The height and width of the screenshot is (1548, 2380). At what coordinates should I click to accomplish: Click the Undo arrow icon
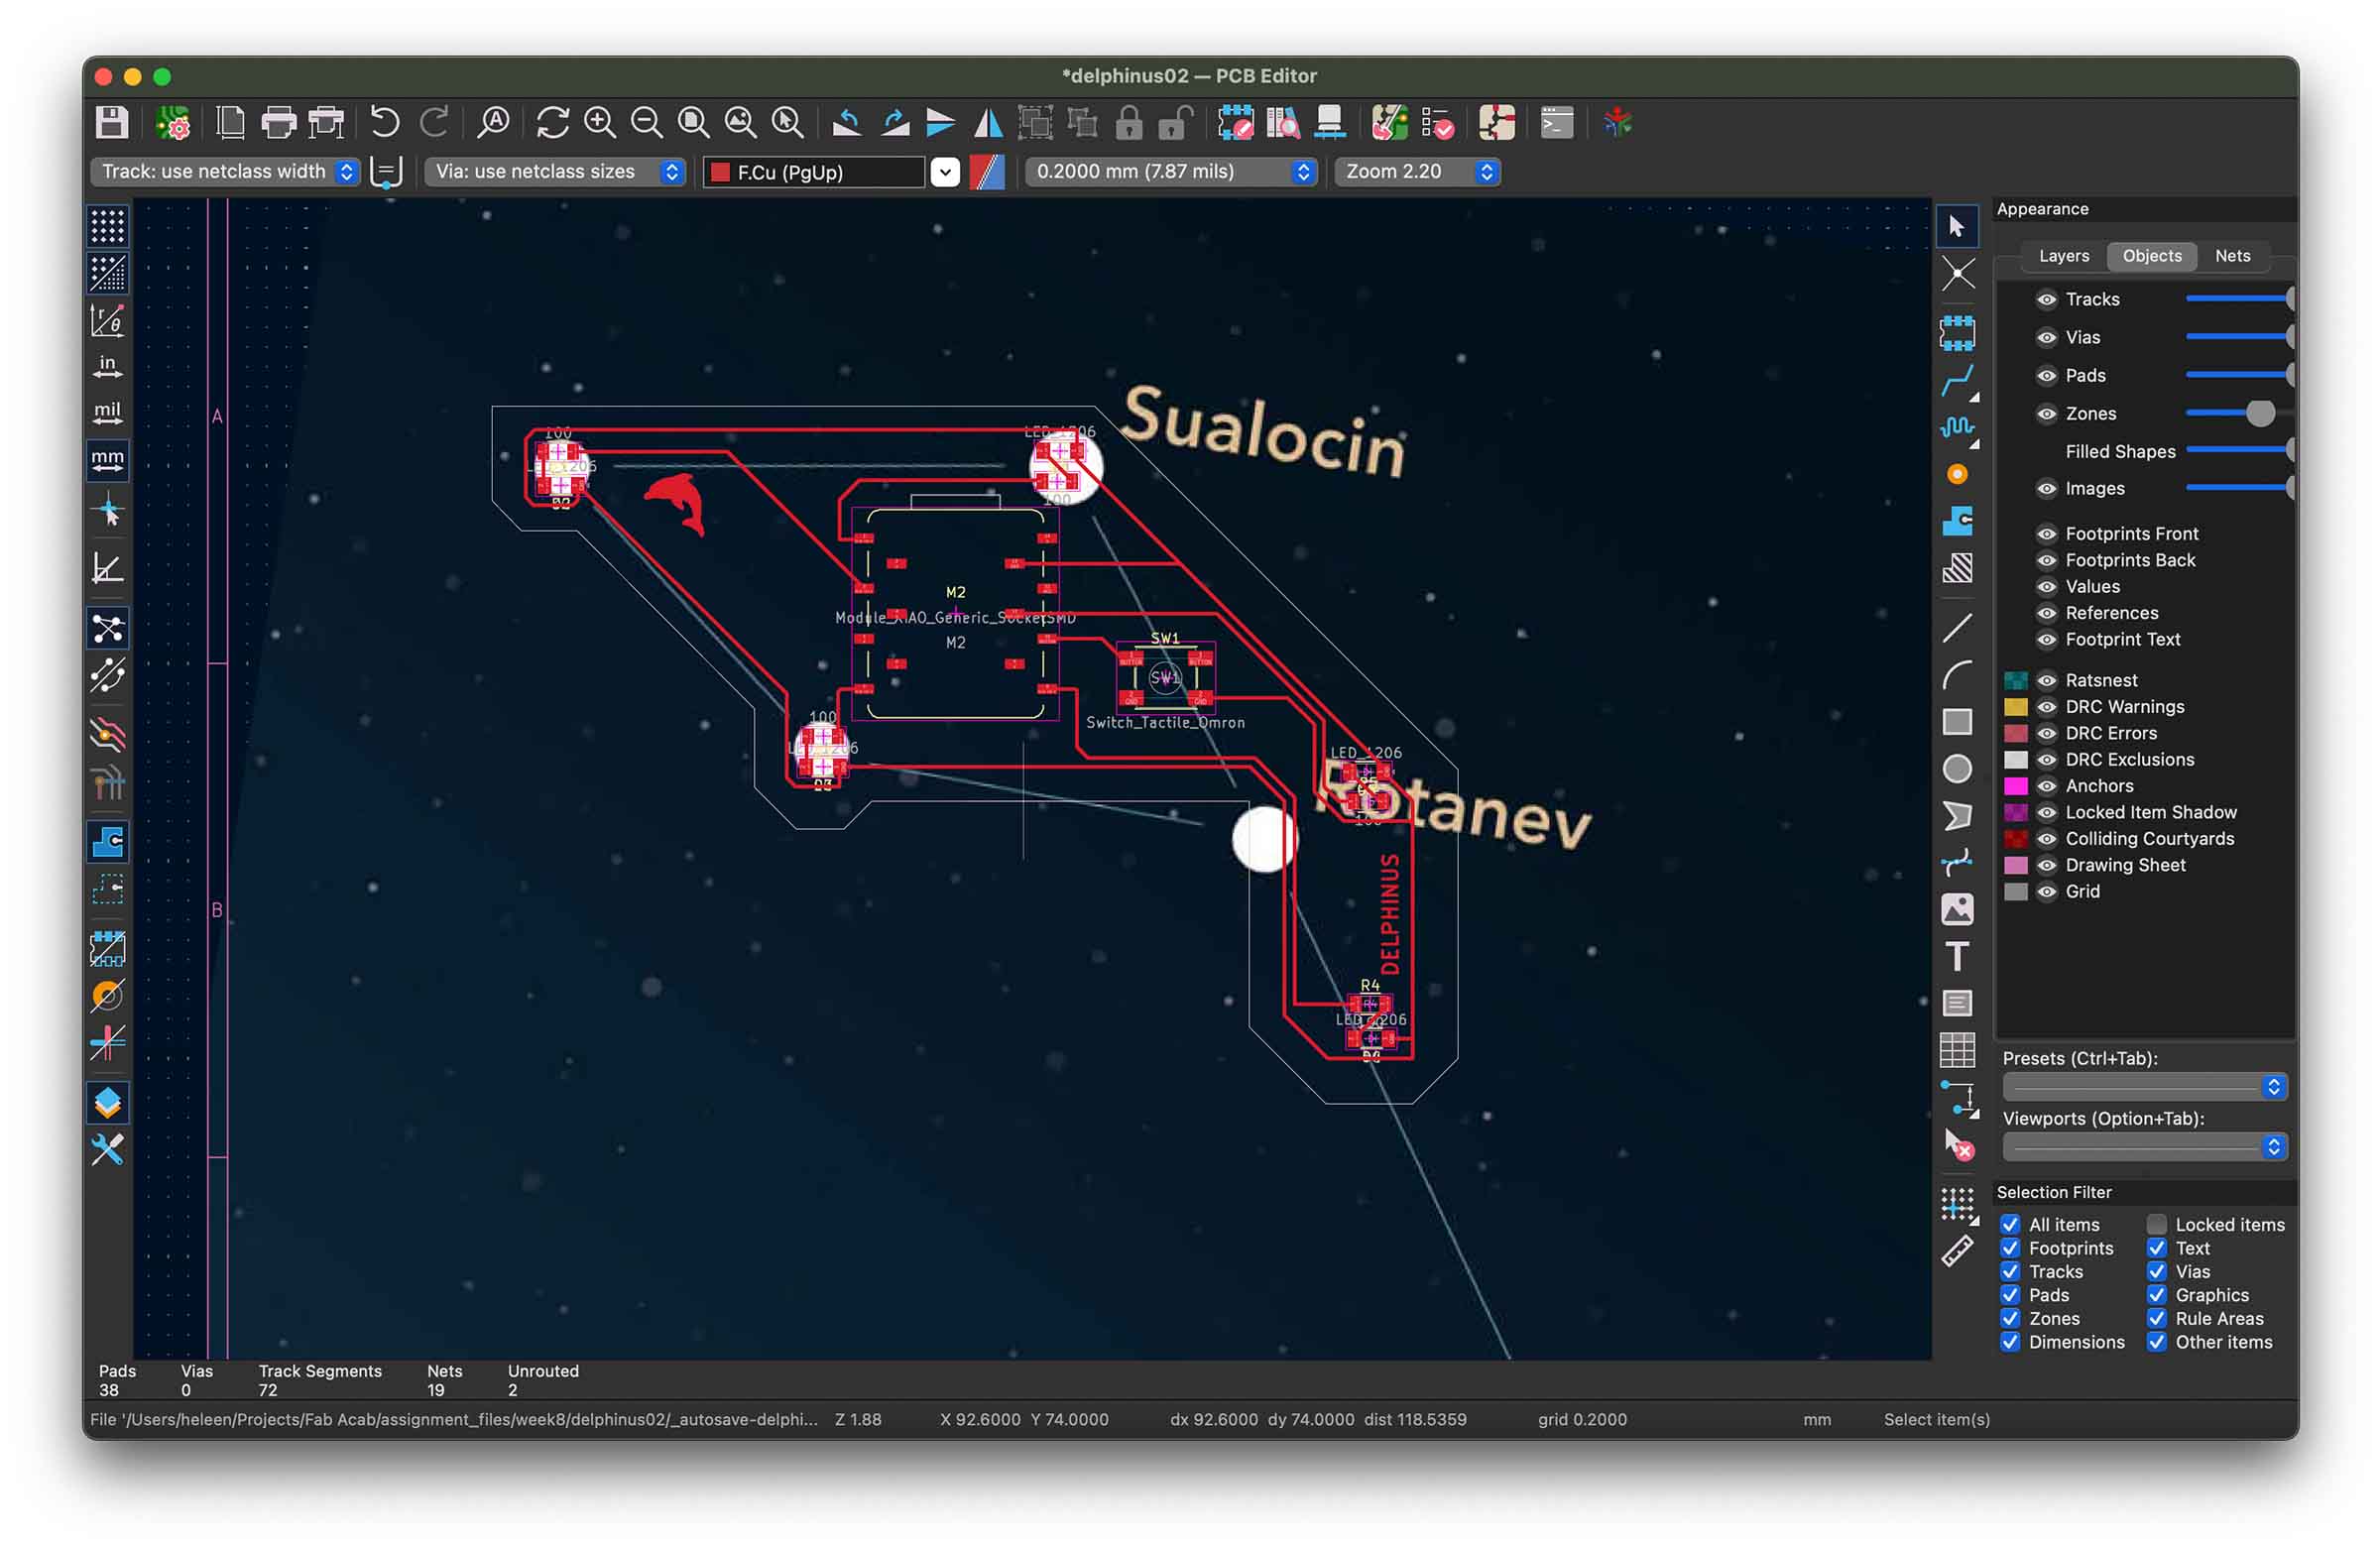coord(385,122)
